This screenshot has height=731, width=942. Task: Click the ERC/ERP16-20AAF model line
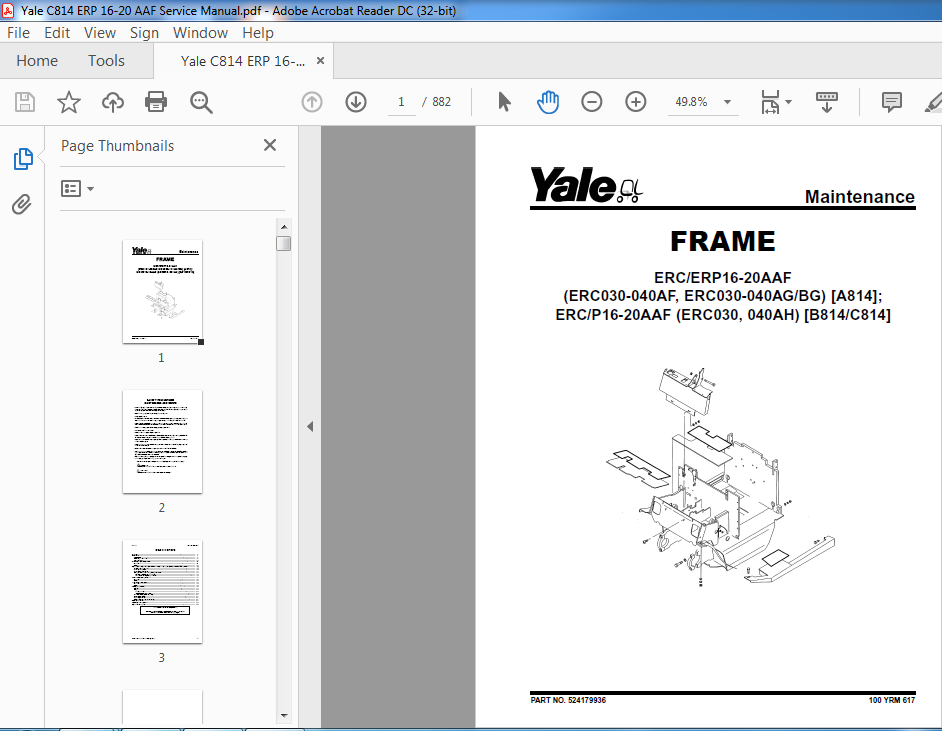pyautogui.click(x=723, y=278)
